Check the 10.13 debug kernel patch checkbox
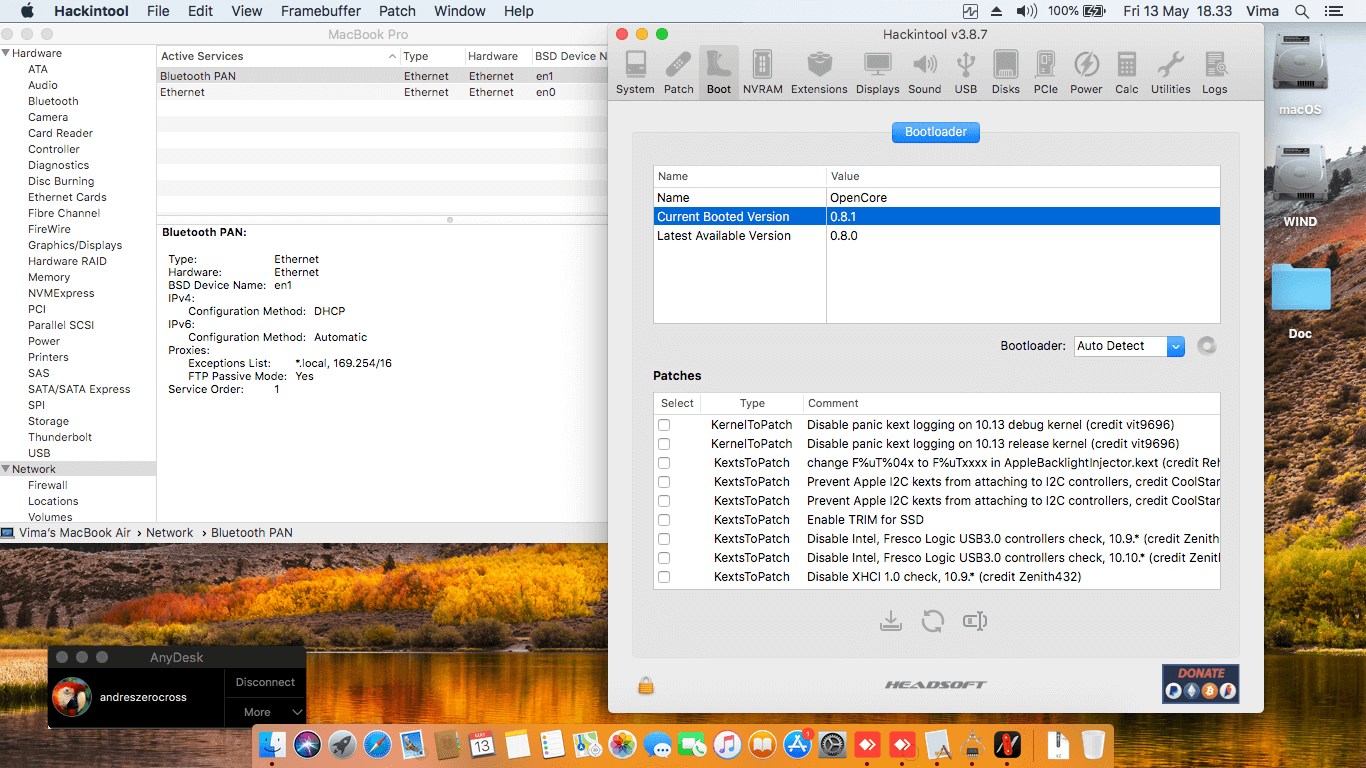 point(664,425)
